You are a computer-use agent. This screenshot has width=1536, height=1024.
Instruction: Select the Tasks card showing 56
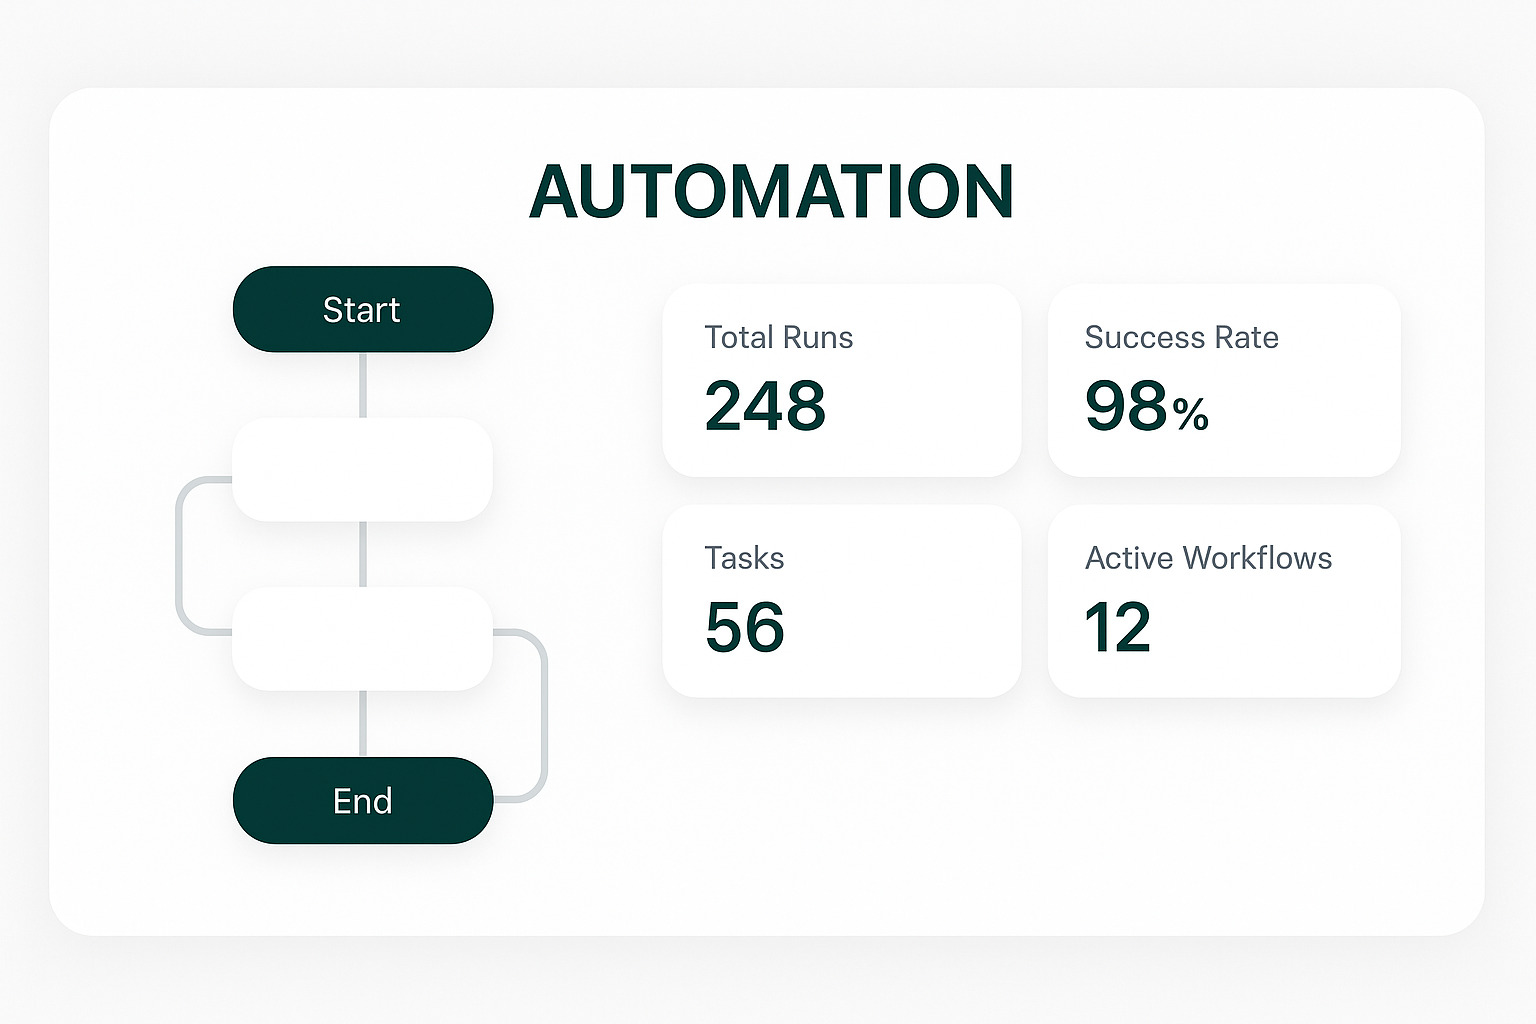841,600
